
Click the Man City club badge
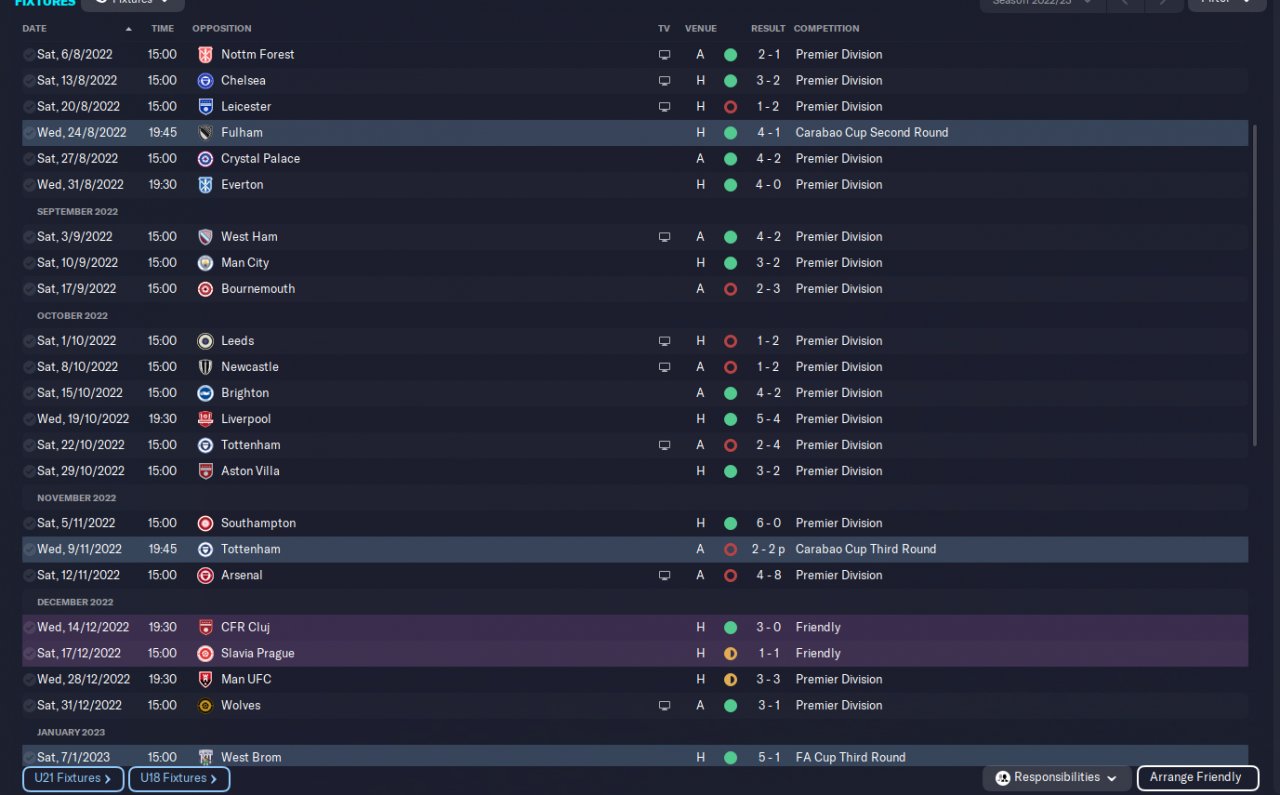tap(205, 262)
